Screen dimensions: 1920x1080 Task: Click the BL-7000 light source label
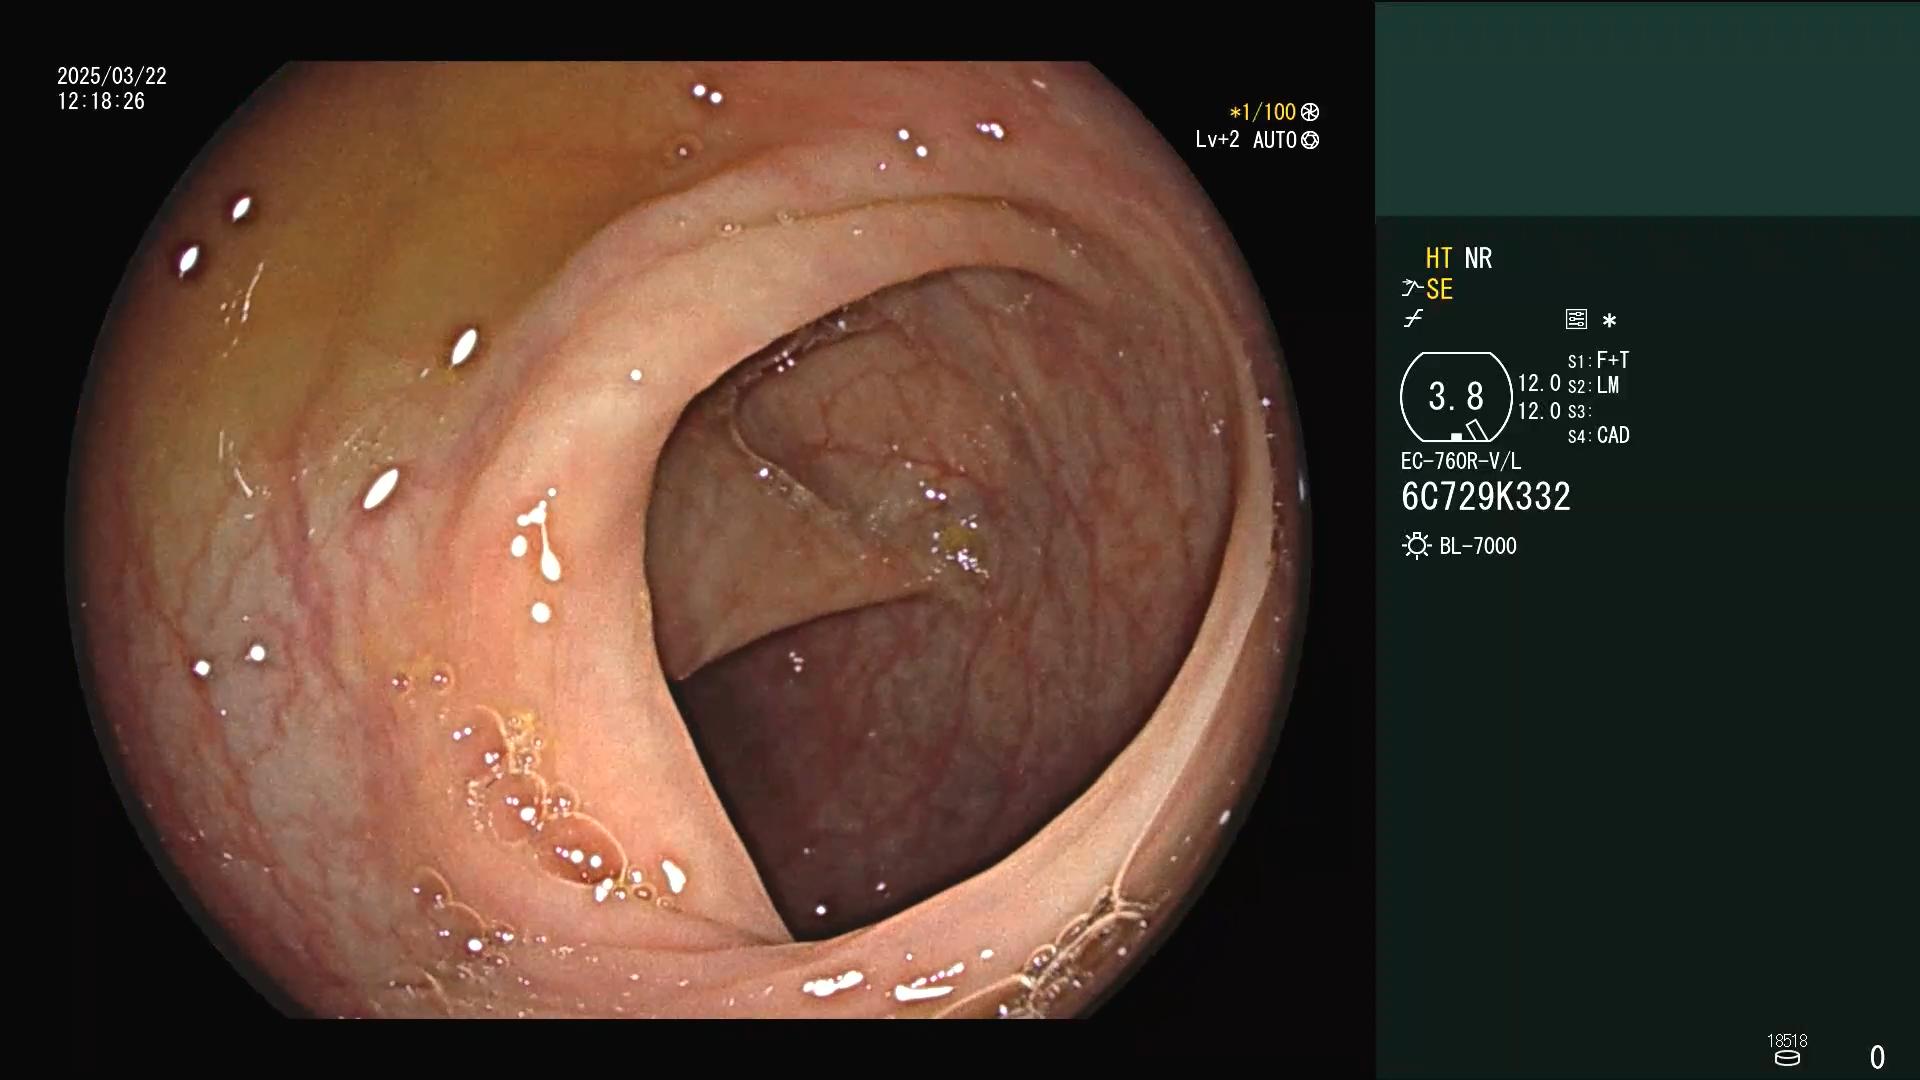click(1478, 546)
